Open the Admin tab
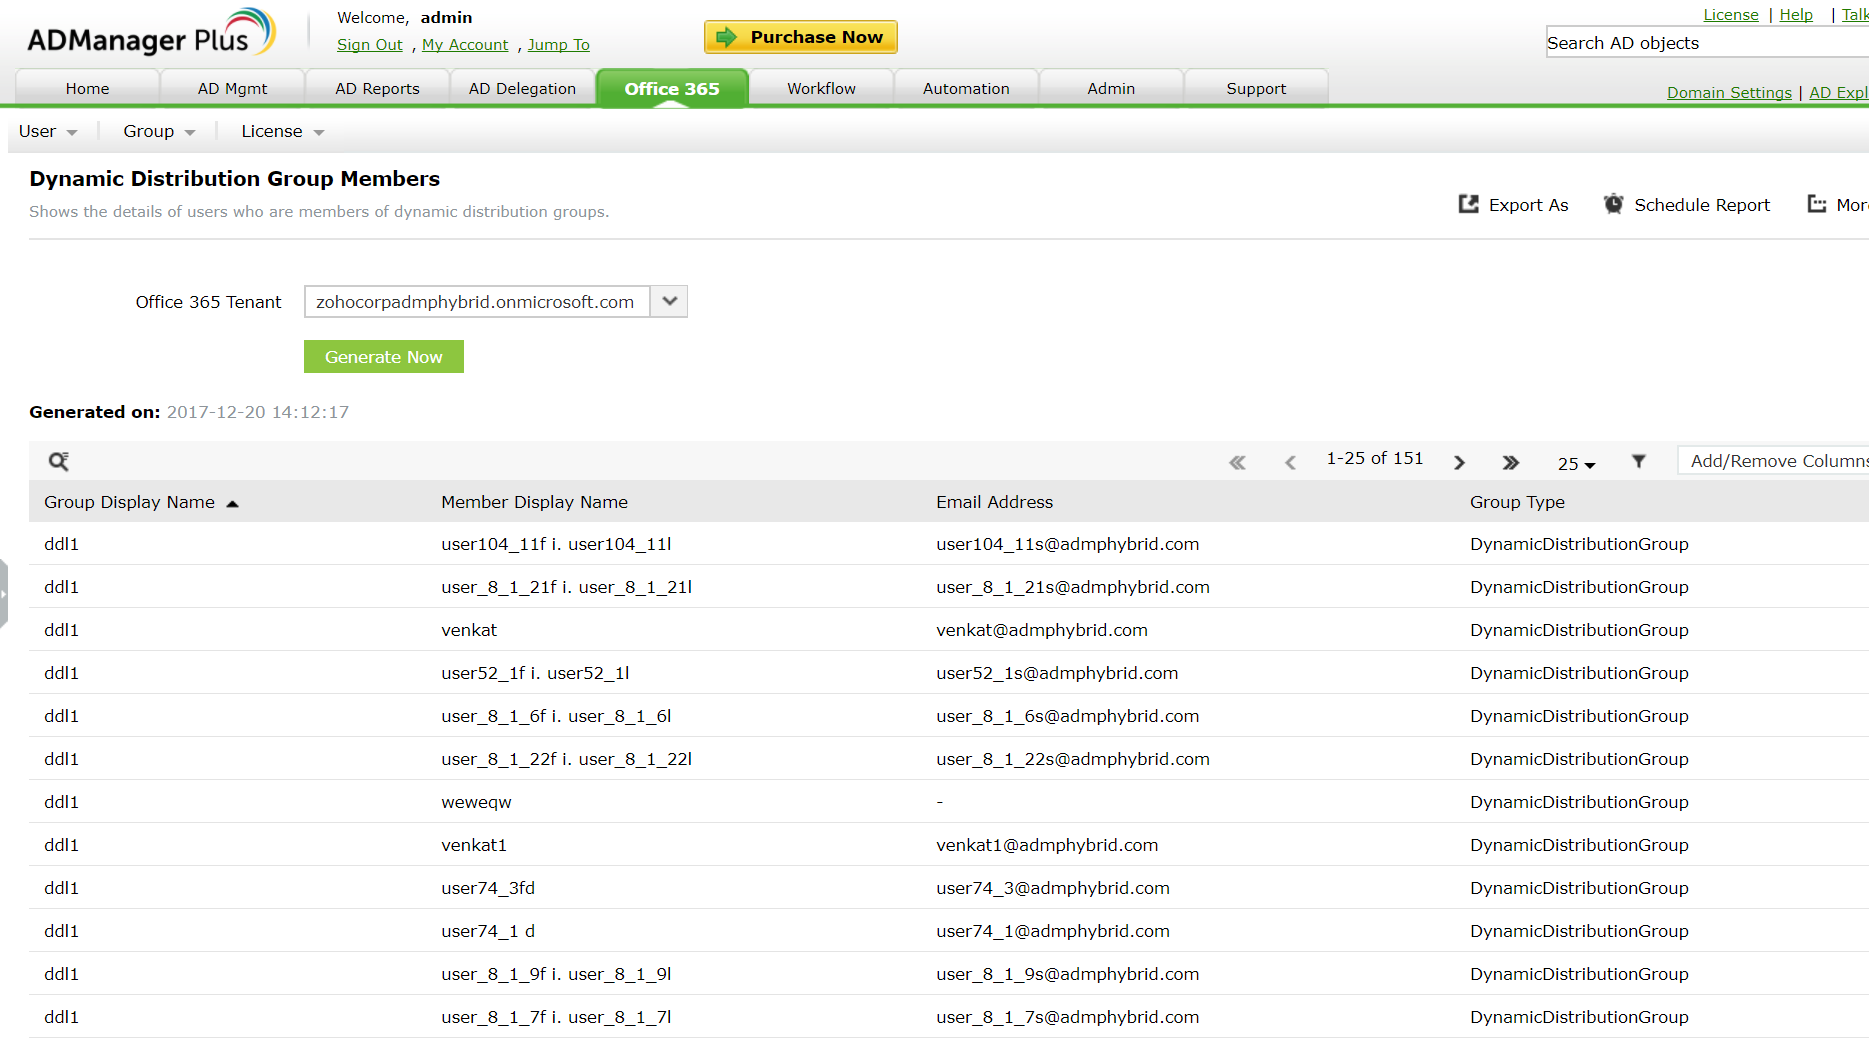The height and width of the screenshot is (1040, 1869). [1111, 88]
